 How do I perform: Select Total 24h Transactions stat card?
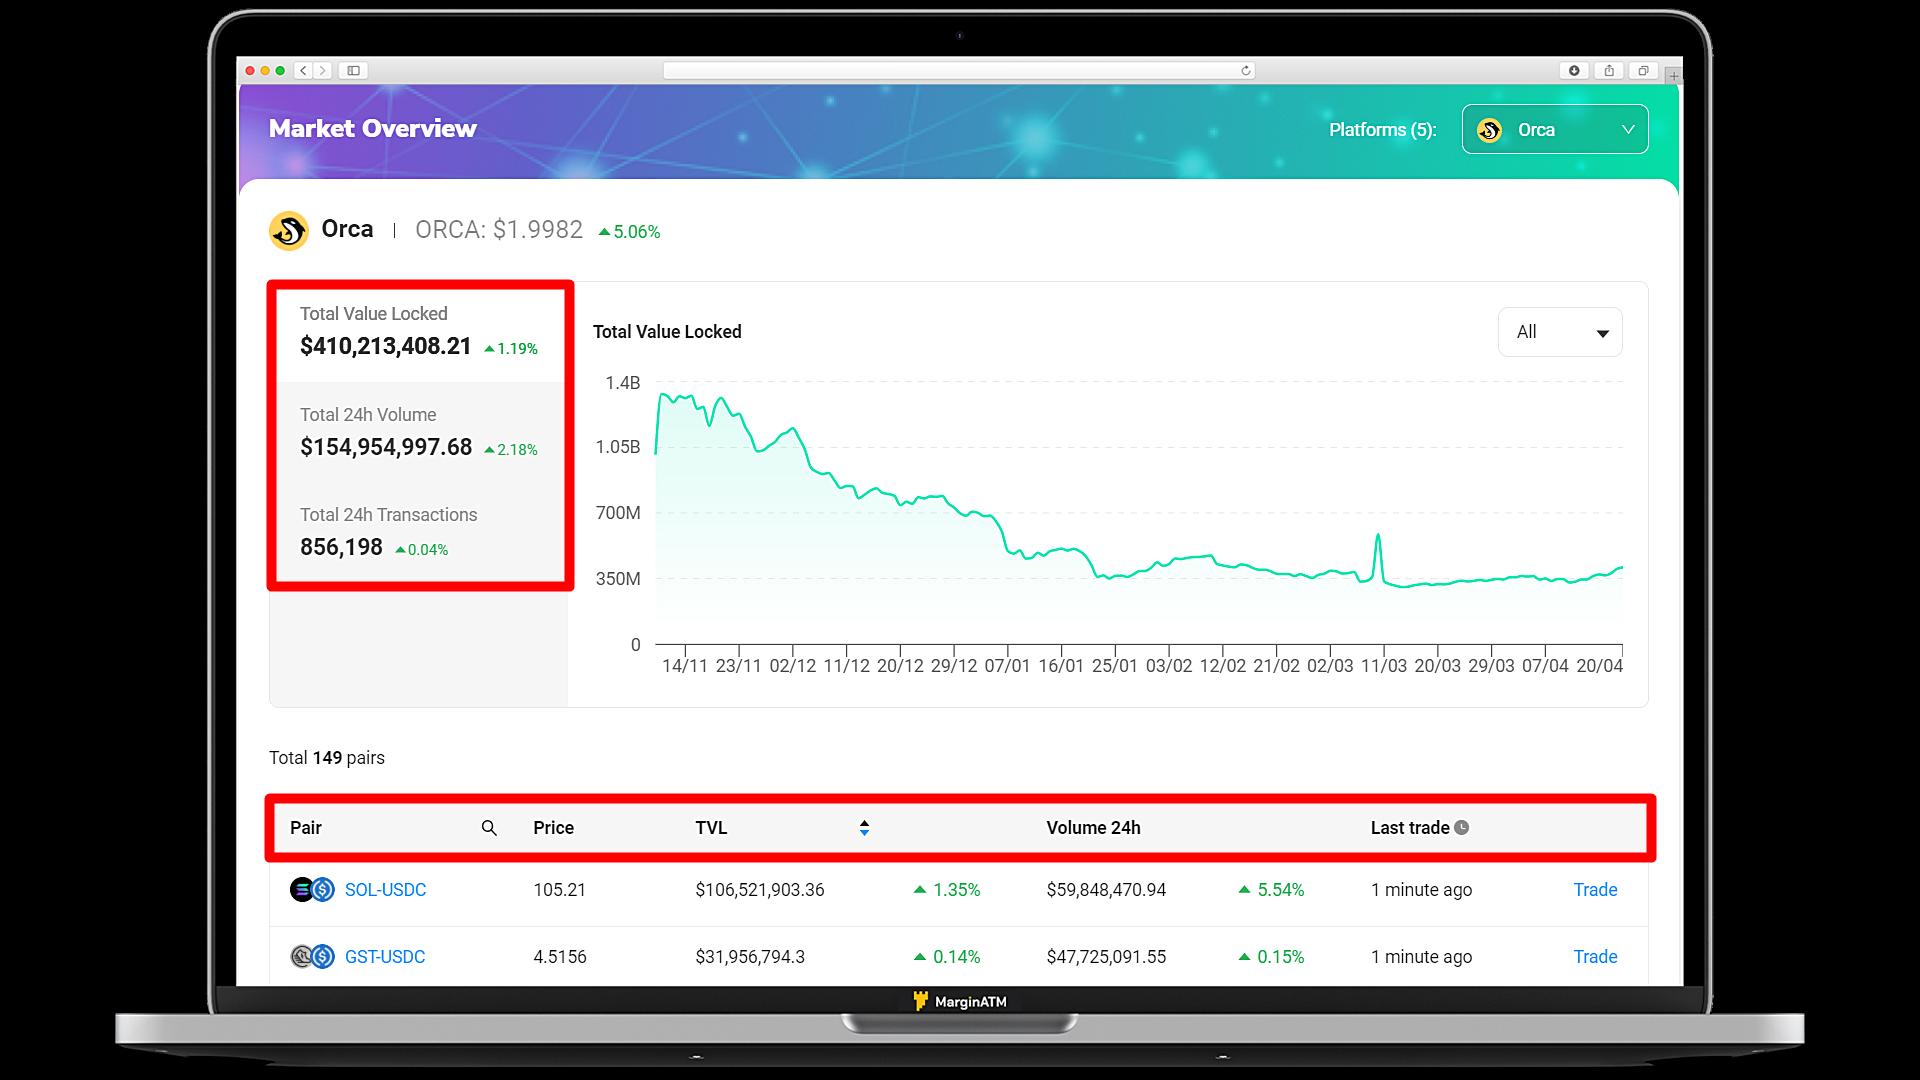[x=420, y=532]
